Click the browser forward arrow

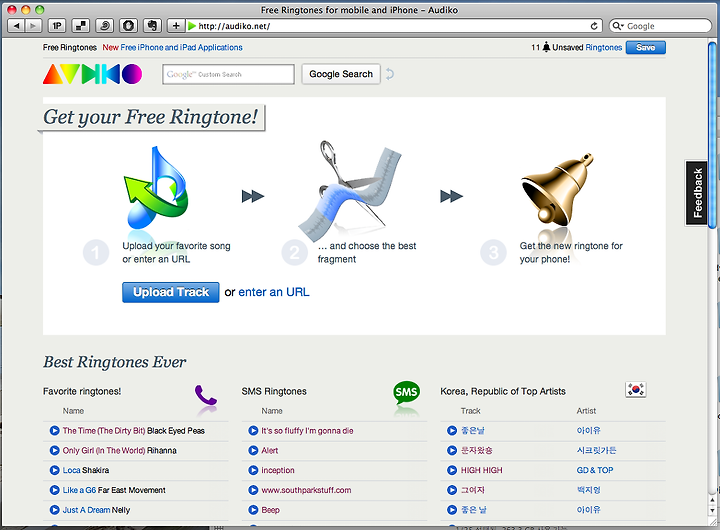pos(33,26)
